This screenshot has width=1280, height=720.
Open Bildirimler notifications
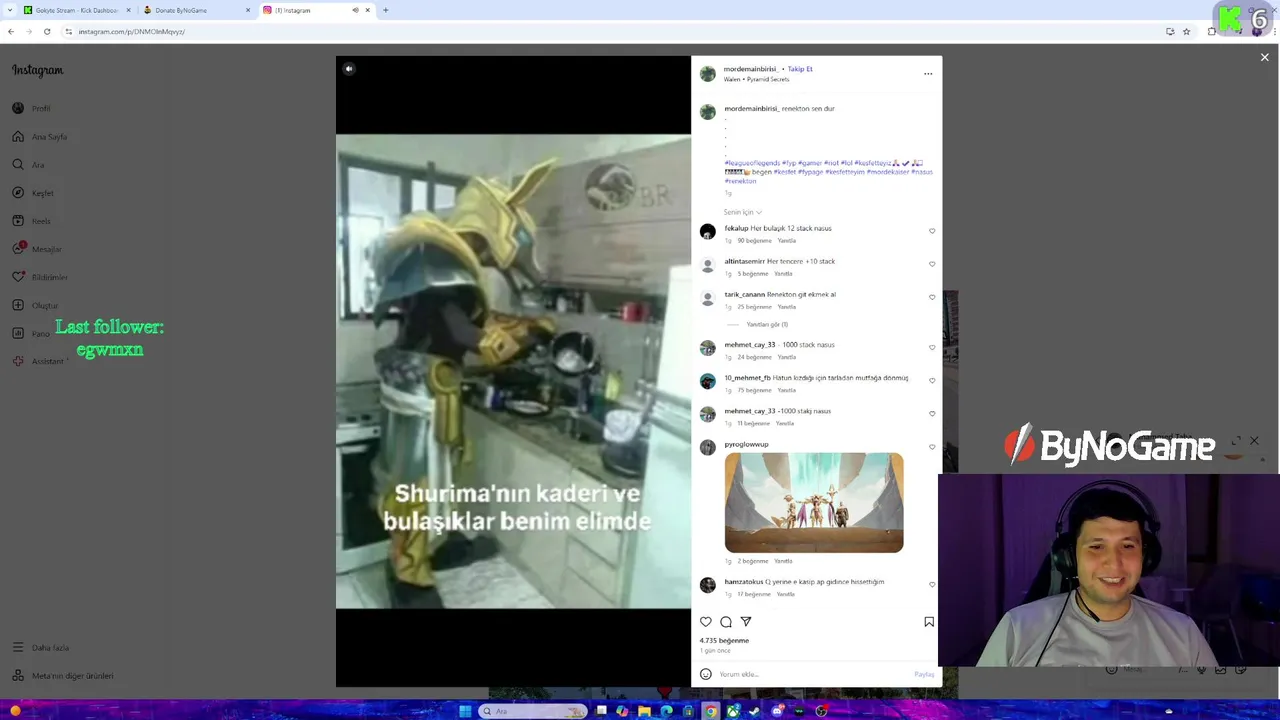click(40, 276)
